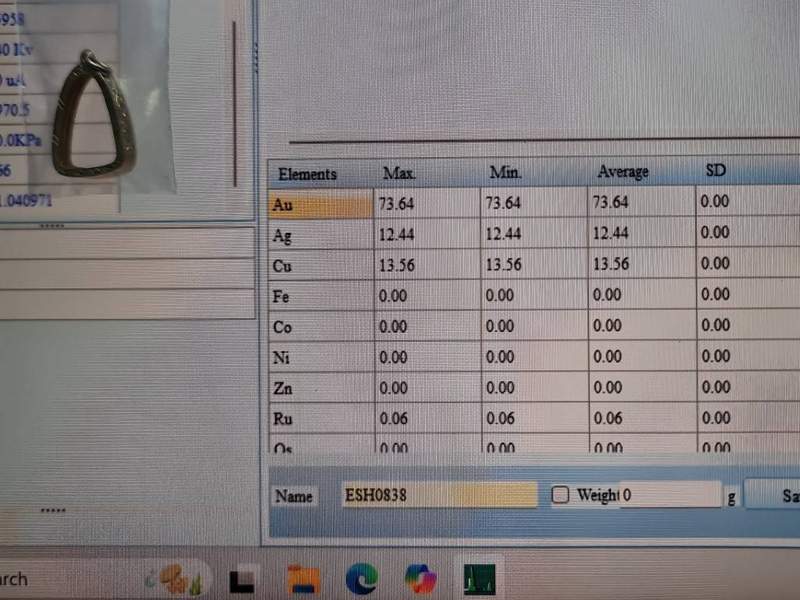The height and width of the screenshot is (600, 800).
Task: Open File Explorer from the taskbar
Action: click(x=302, y=579)
